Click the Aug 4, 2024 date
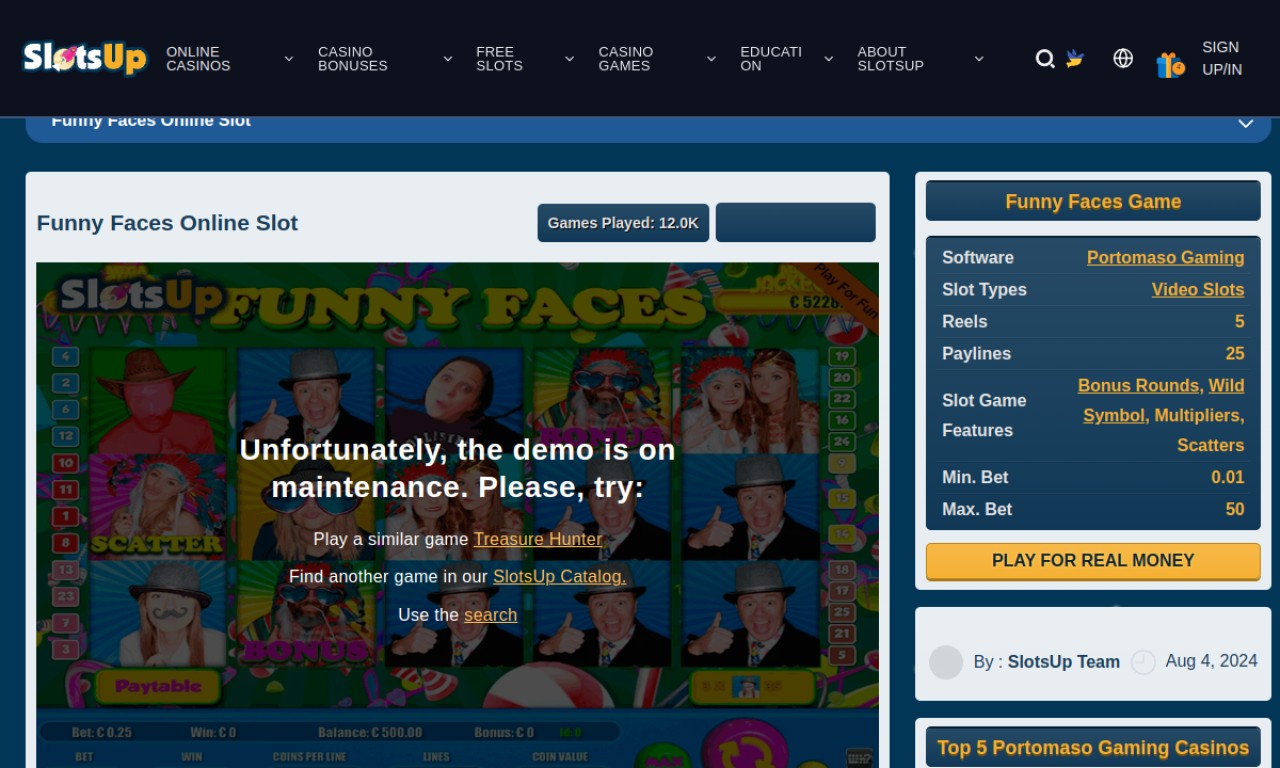This screenshot has width=1280, height=768. 1211,661
